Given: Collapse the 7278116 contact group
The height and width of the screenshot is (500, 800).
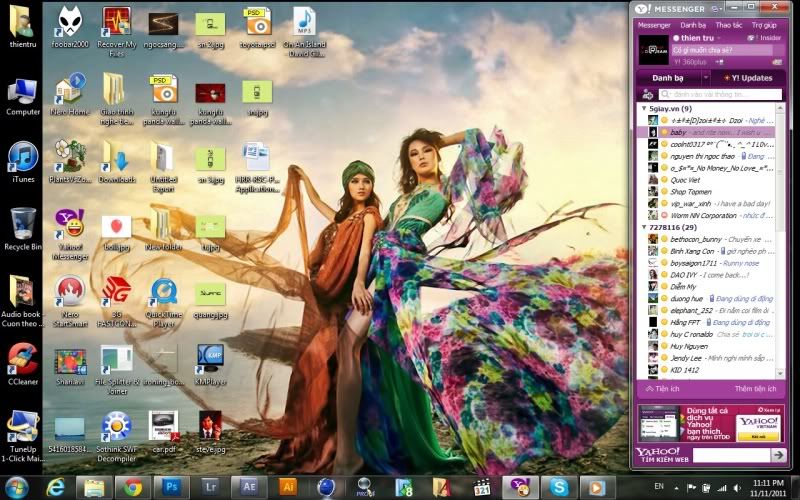Looking at the screenshot, I should 644,228.
